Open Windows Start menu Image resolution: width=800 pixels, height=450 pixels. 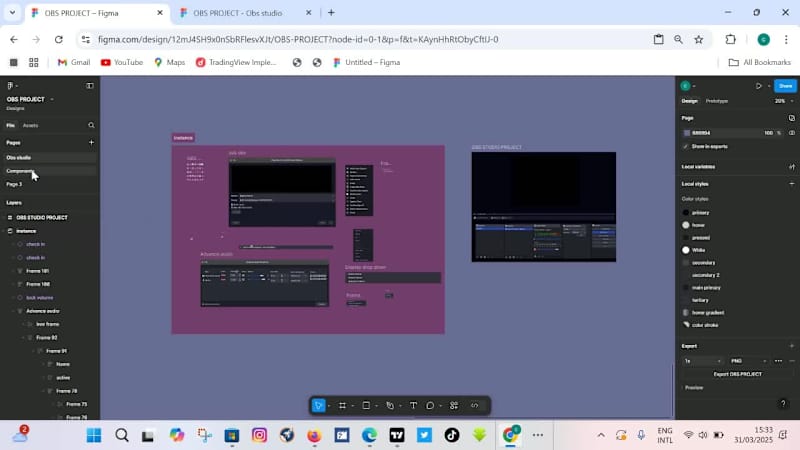[x=94, y=435]
